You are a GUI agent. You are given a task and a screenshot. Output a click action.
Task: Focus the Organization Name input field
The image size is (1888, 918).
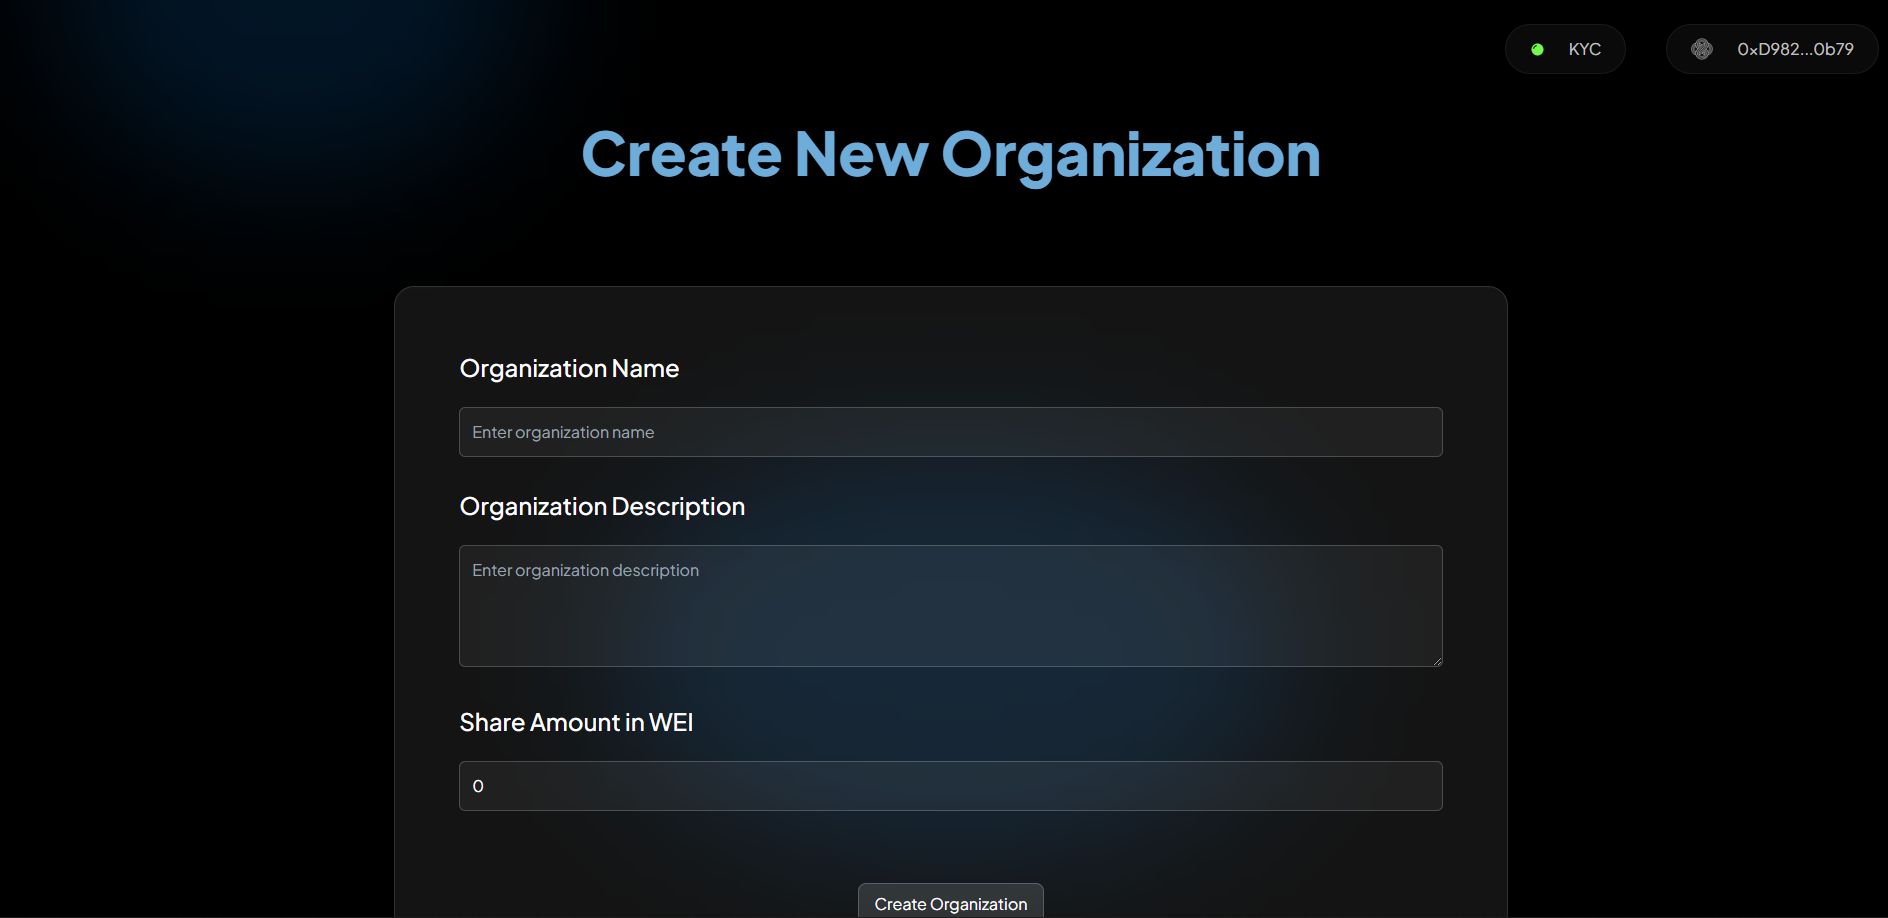[x=950, y=432]
